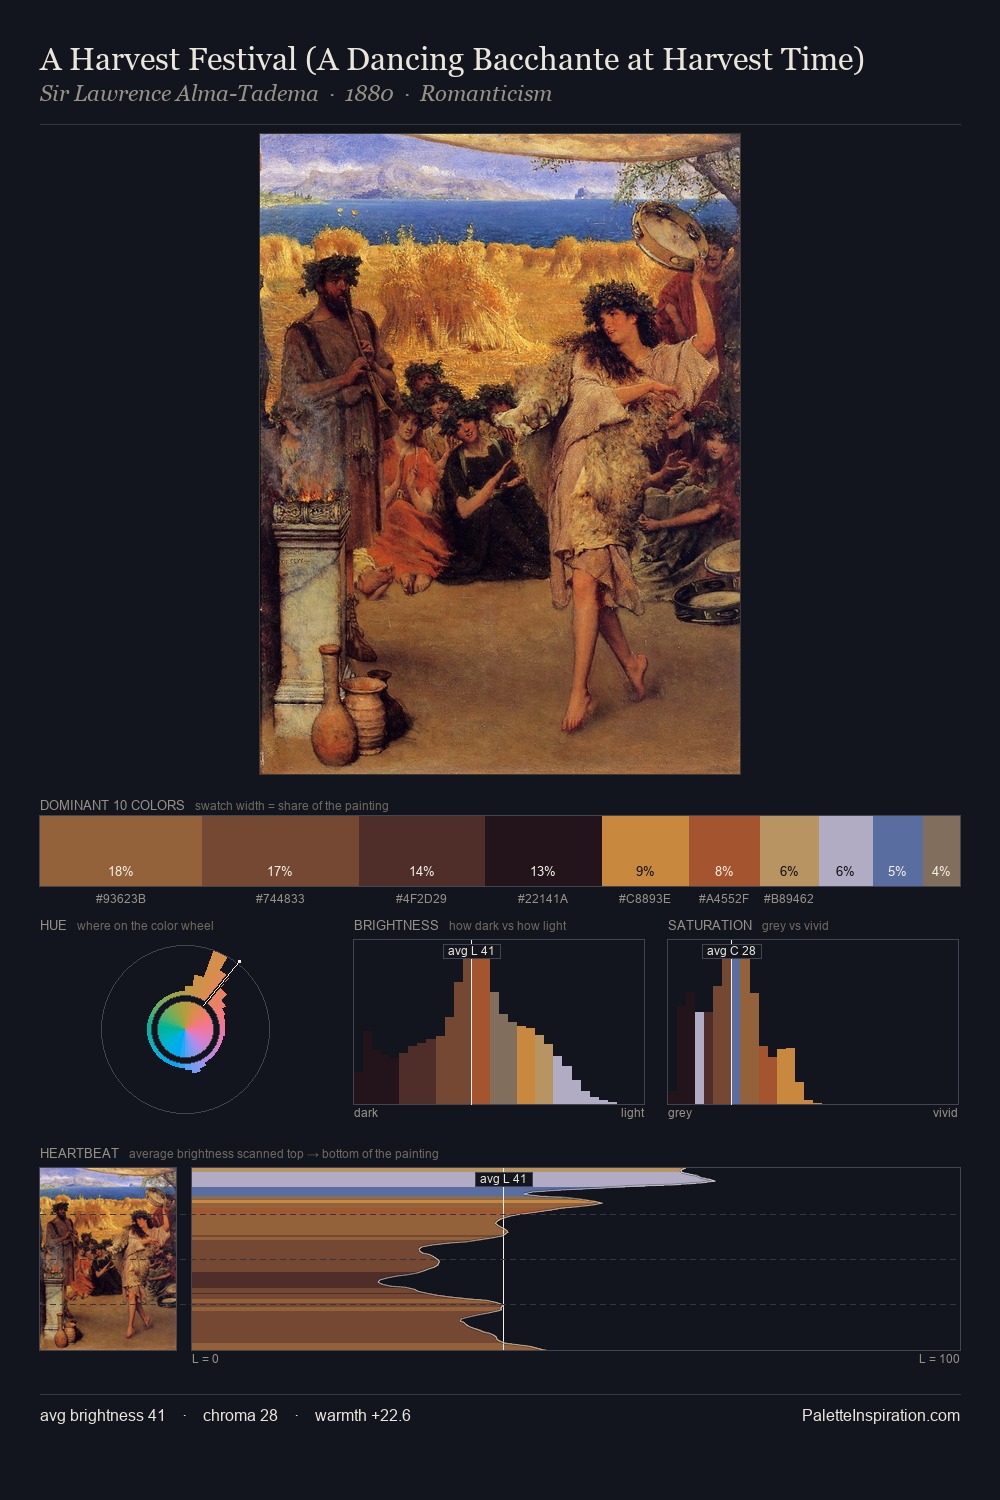Screen dimensions: 1000x1500
Task: Click the 'avg L 41' label in the Brightness histogram
Action: tap(471, 951)
